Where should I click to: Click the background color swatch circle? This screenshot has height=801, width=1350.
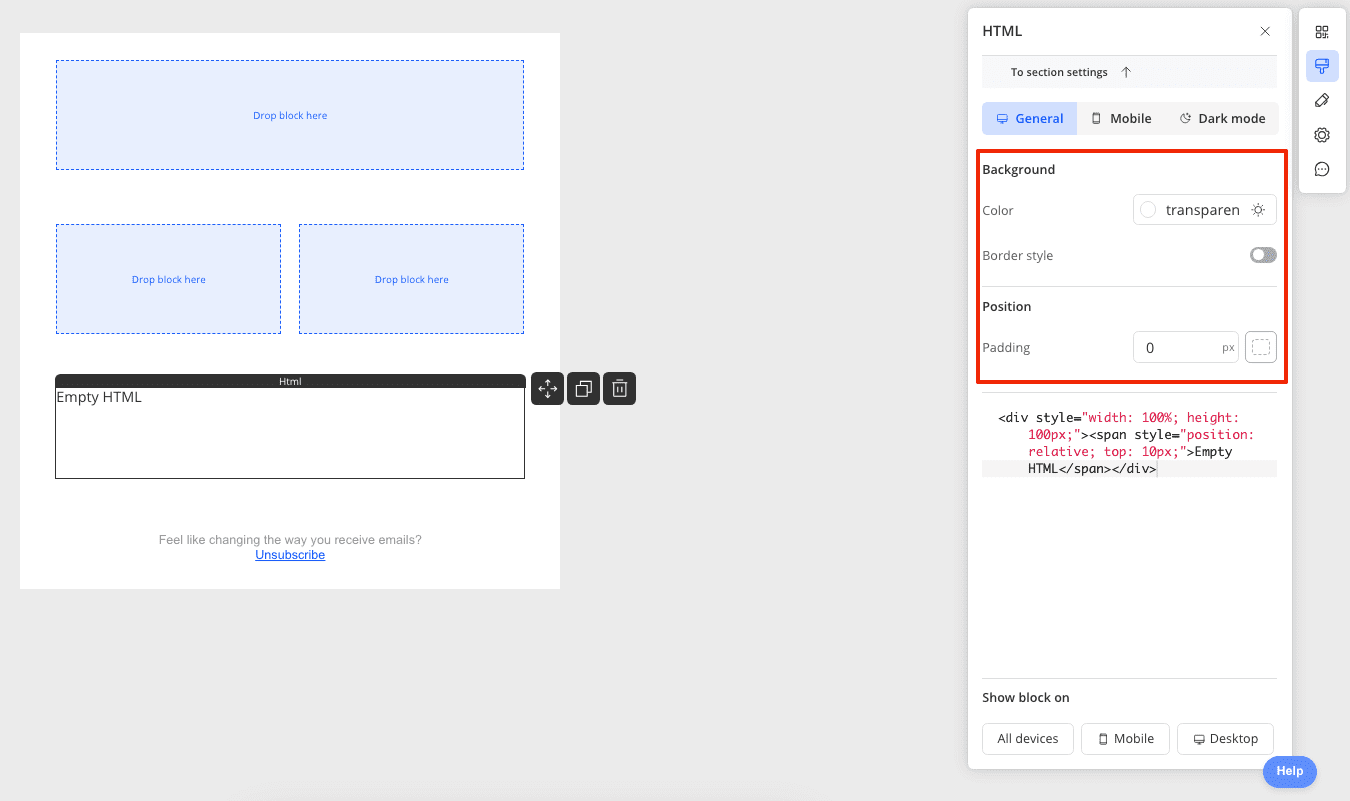1148,210
